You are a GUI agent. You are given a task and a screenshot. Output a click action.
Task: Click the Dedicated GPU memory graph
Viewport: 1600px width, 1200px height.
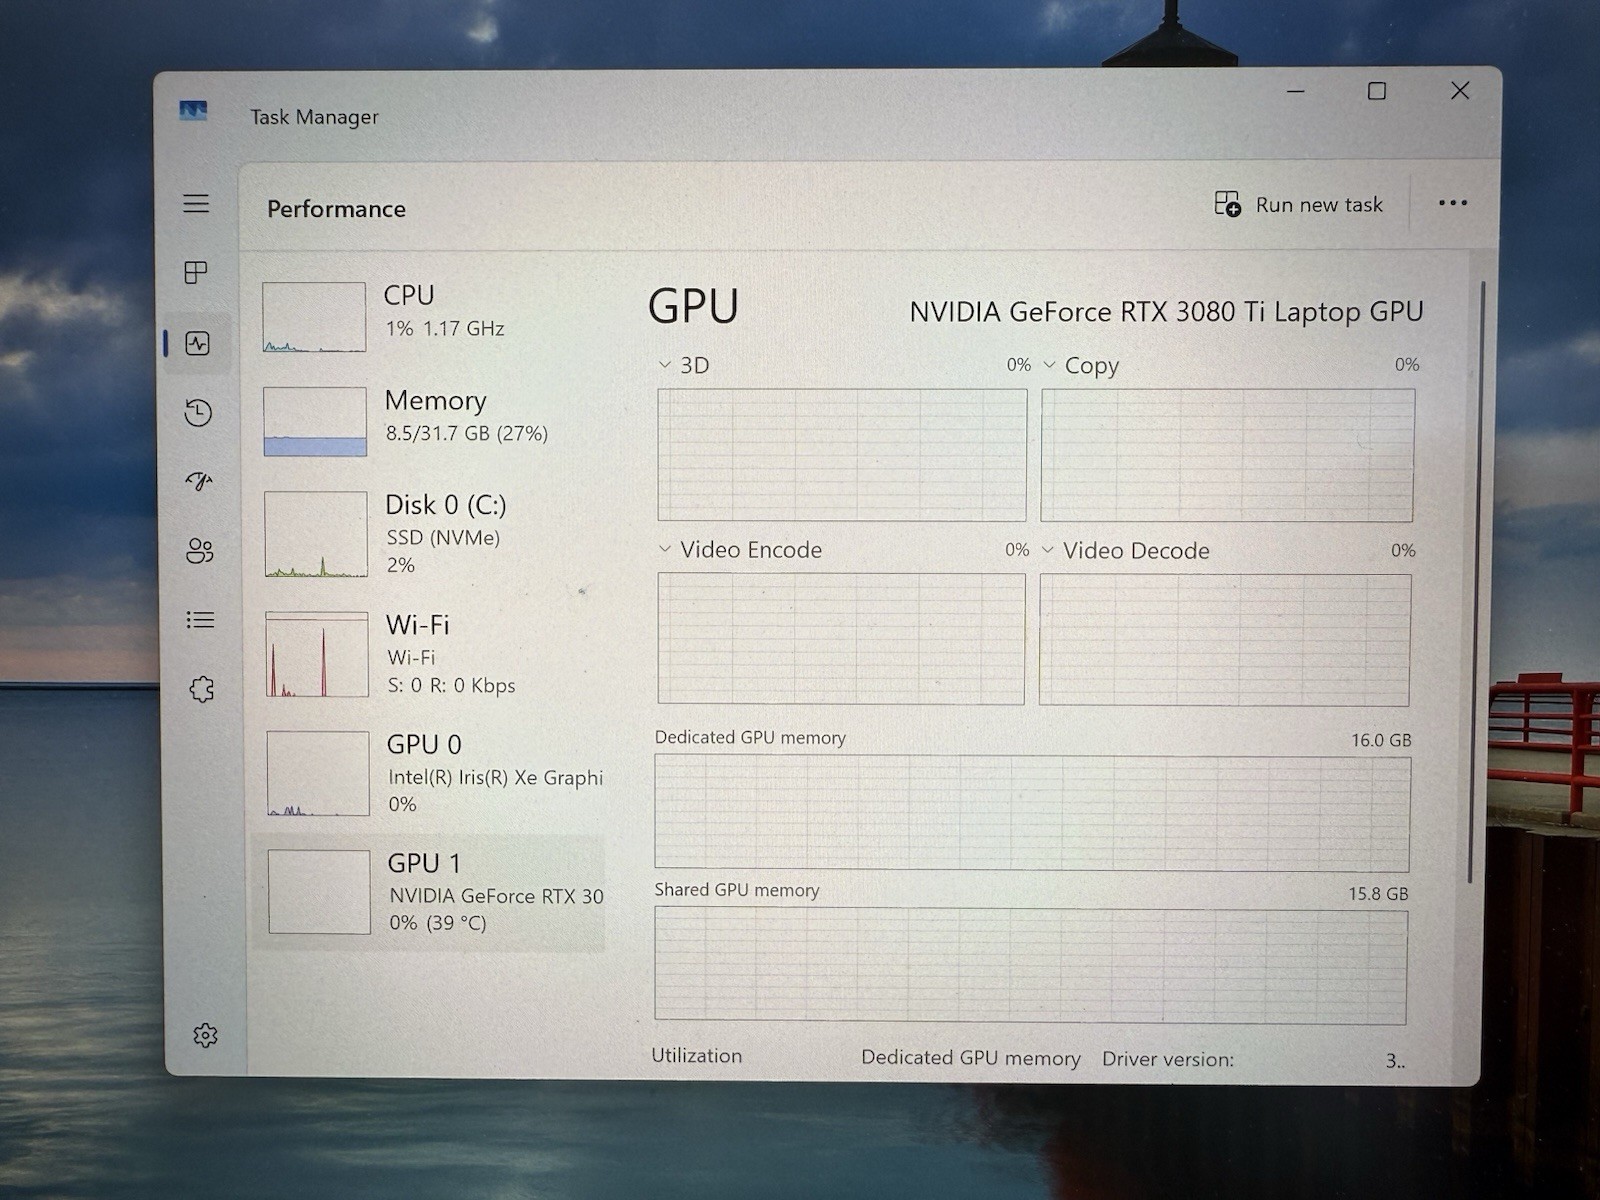[x=1032, y=813]
